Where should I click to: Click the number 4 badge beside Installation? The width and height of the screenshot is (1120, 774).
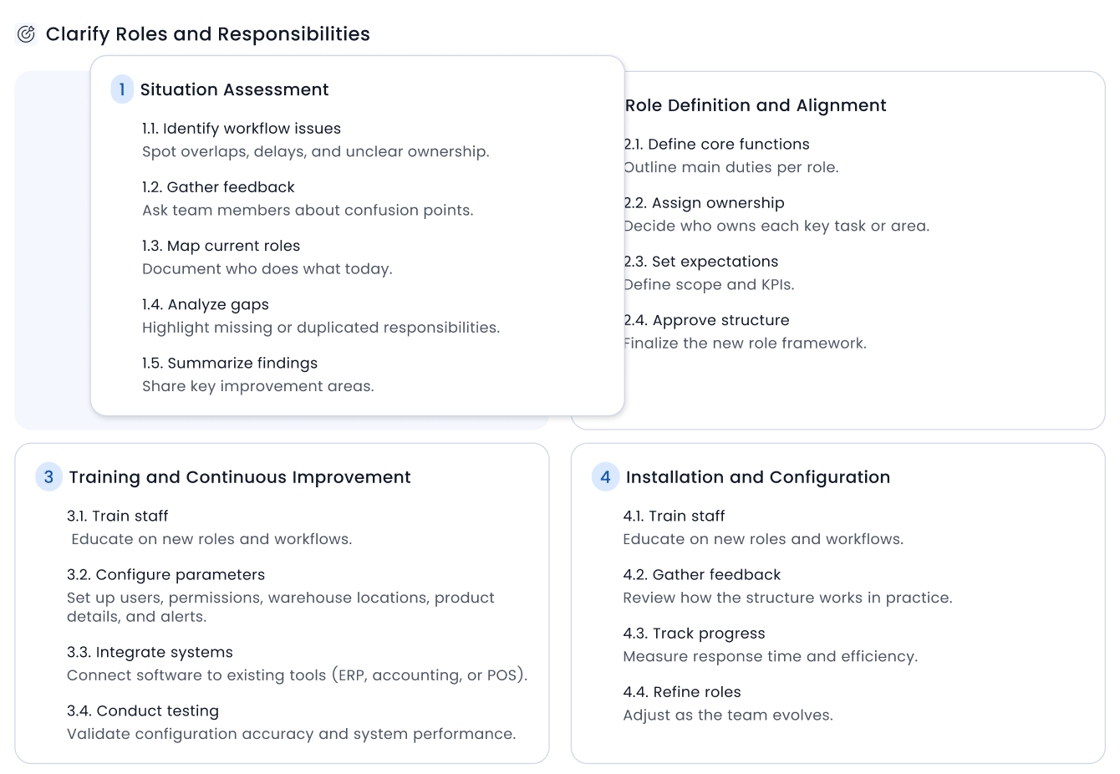click(x=604, y=477)
